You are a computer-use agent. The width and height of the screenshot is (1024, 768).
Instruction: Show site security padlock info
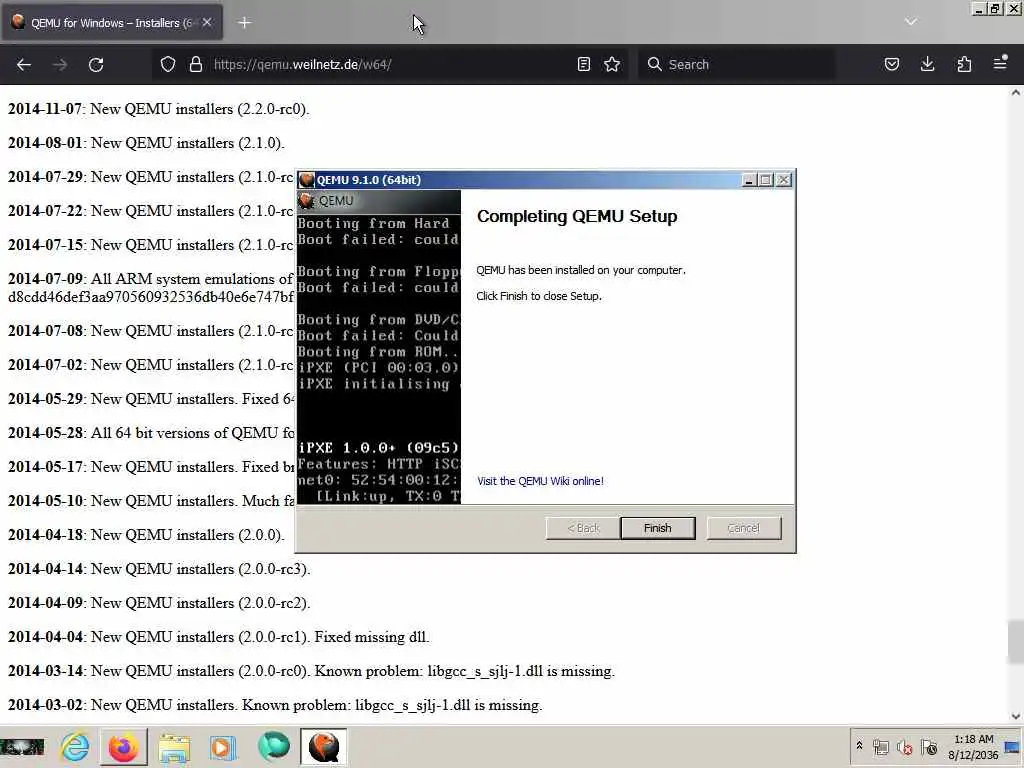195,64
